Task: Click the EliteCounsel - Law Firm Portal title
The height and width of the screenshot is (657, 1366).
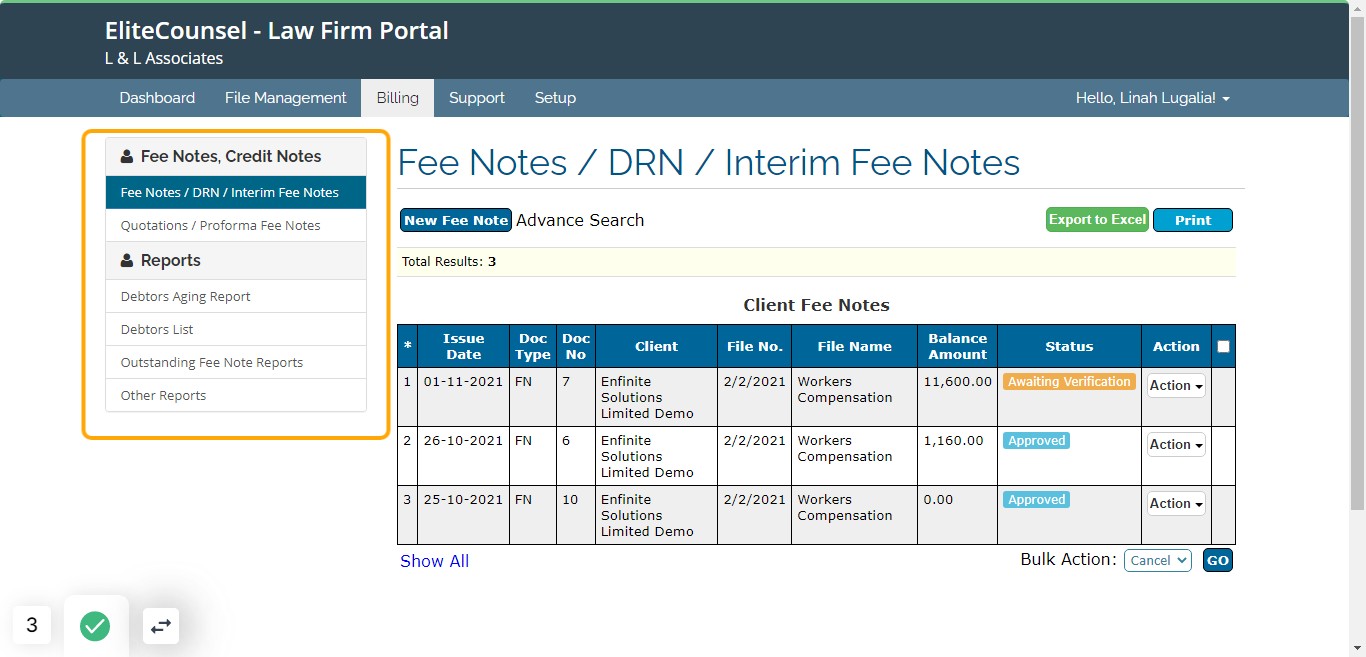Action: coord(277,31)
